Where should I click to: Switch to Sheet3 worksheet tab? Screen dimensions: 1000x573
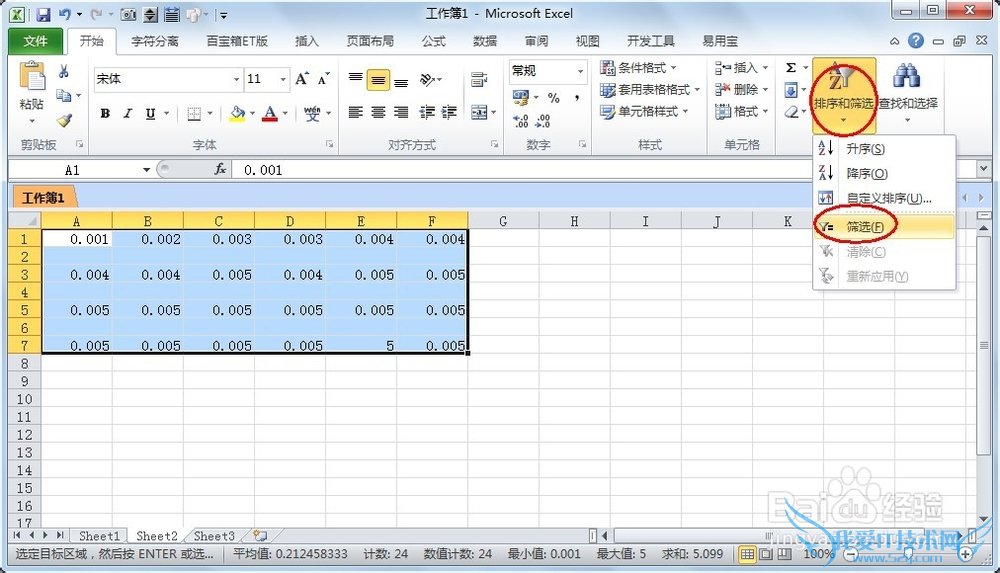click(x=214, y=536)
